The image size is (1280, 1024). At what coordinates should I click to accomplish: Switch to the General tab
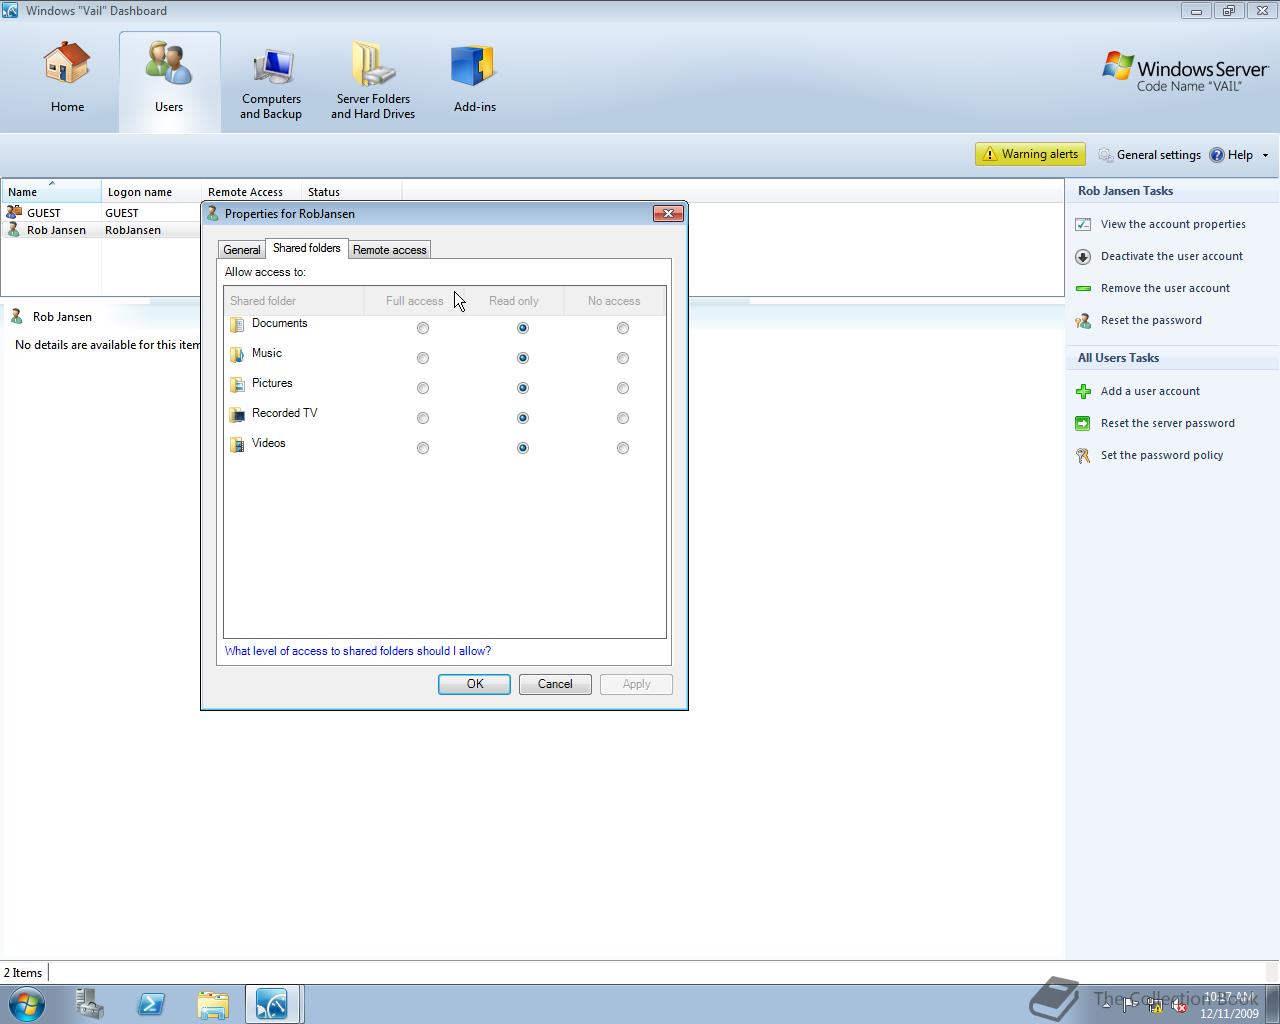pyautogui.click(x=242, y=250)
